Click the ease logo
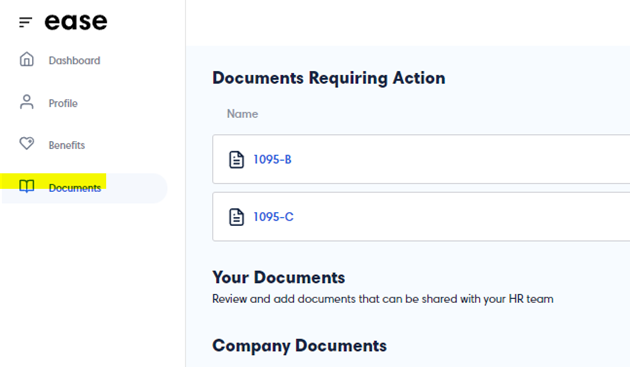Screen dimensions: 630x367 tap(76, 22)
